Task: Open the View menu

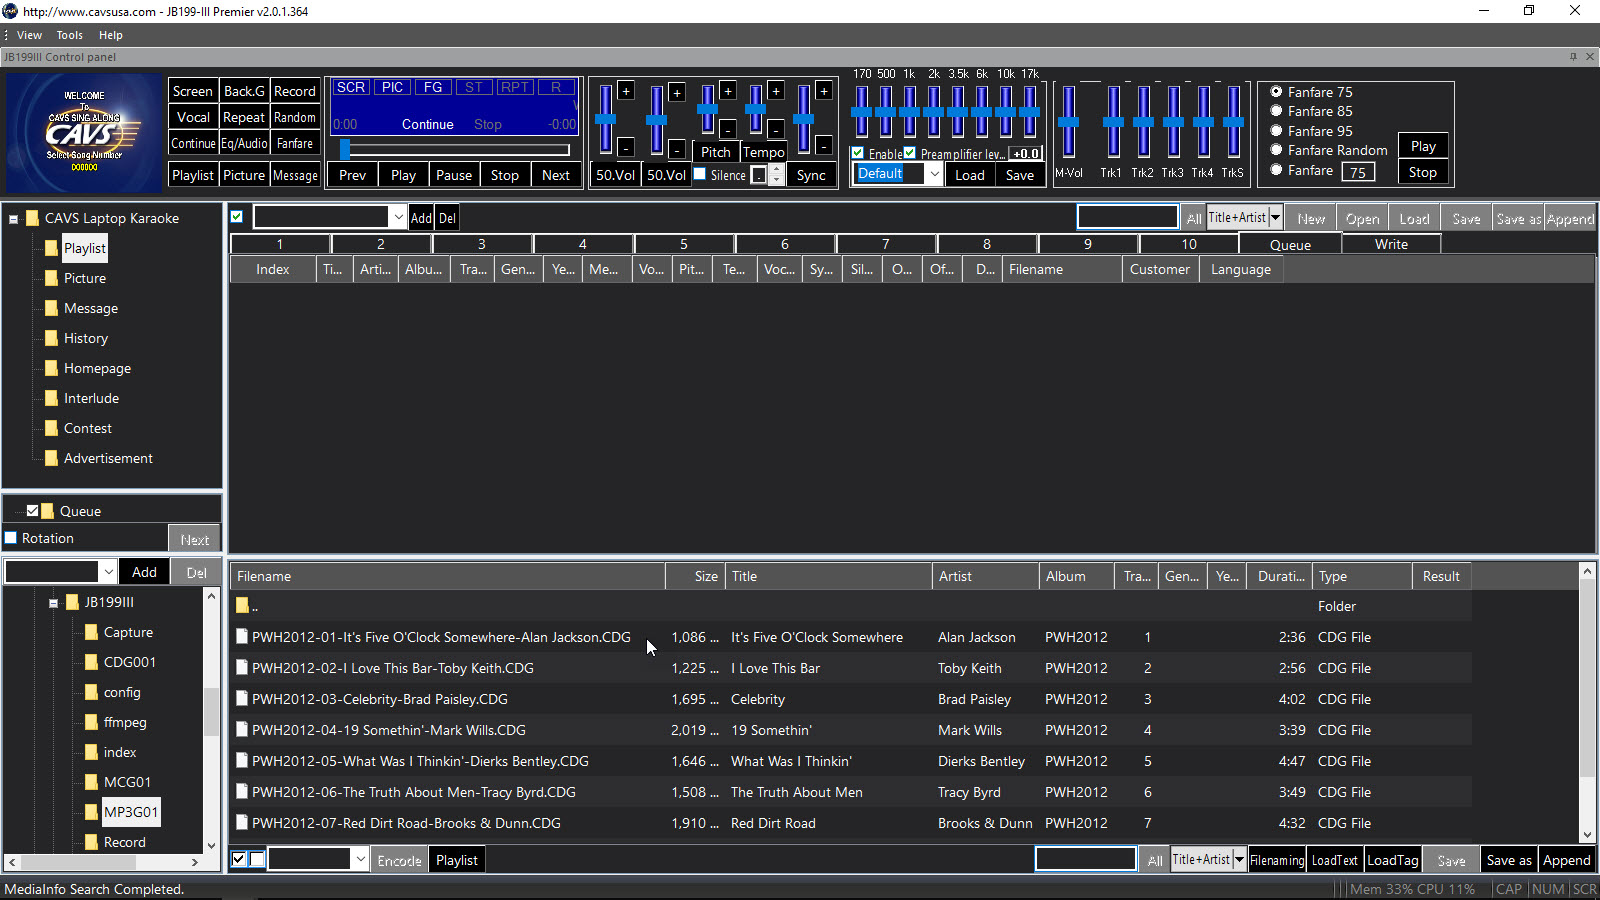Action: click(30, 35)
